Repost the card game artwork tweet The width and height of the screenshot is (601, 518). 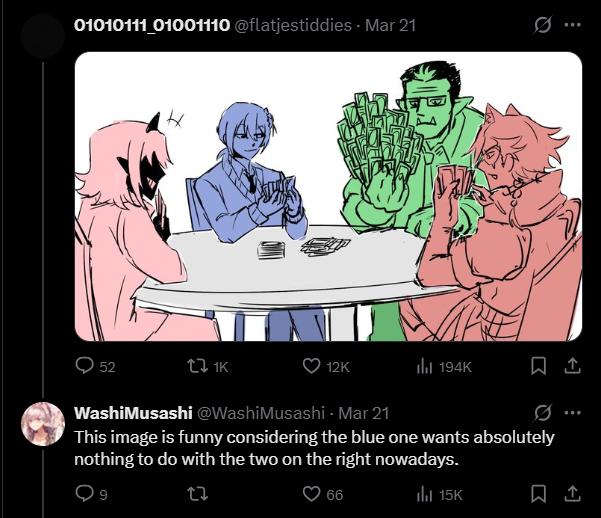coord(207,367)
